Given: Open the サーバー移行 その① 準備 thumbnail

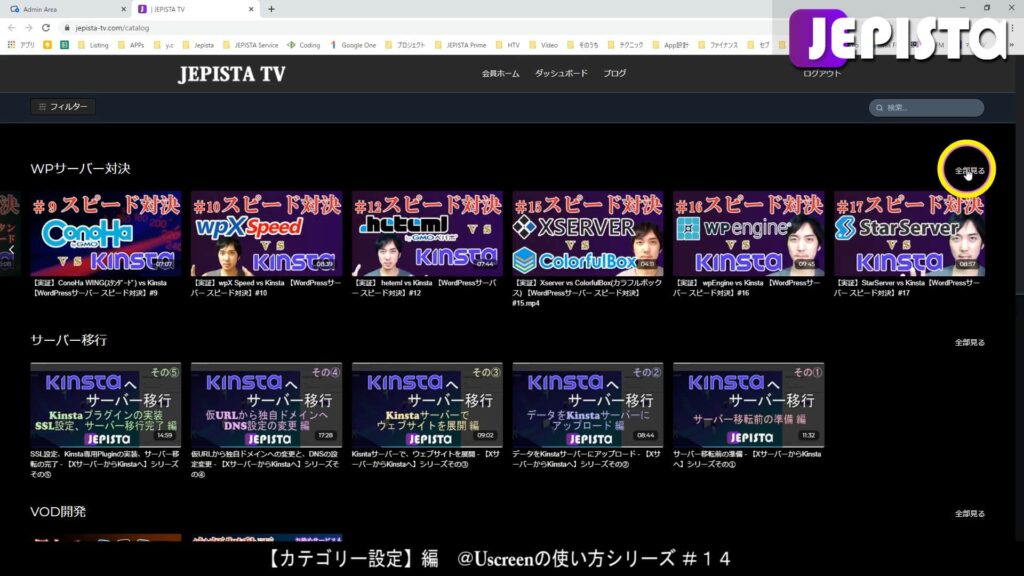Looking at the screenshot, I should coord(748,405).
